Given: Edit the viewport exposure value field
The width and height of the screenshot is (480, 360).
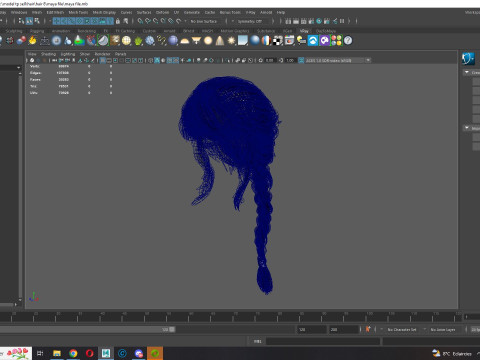Looking at the screenshot, I should 270,60.
